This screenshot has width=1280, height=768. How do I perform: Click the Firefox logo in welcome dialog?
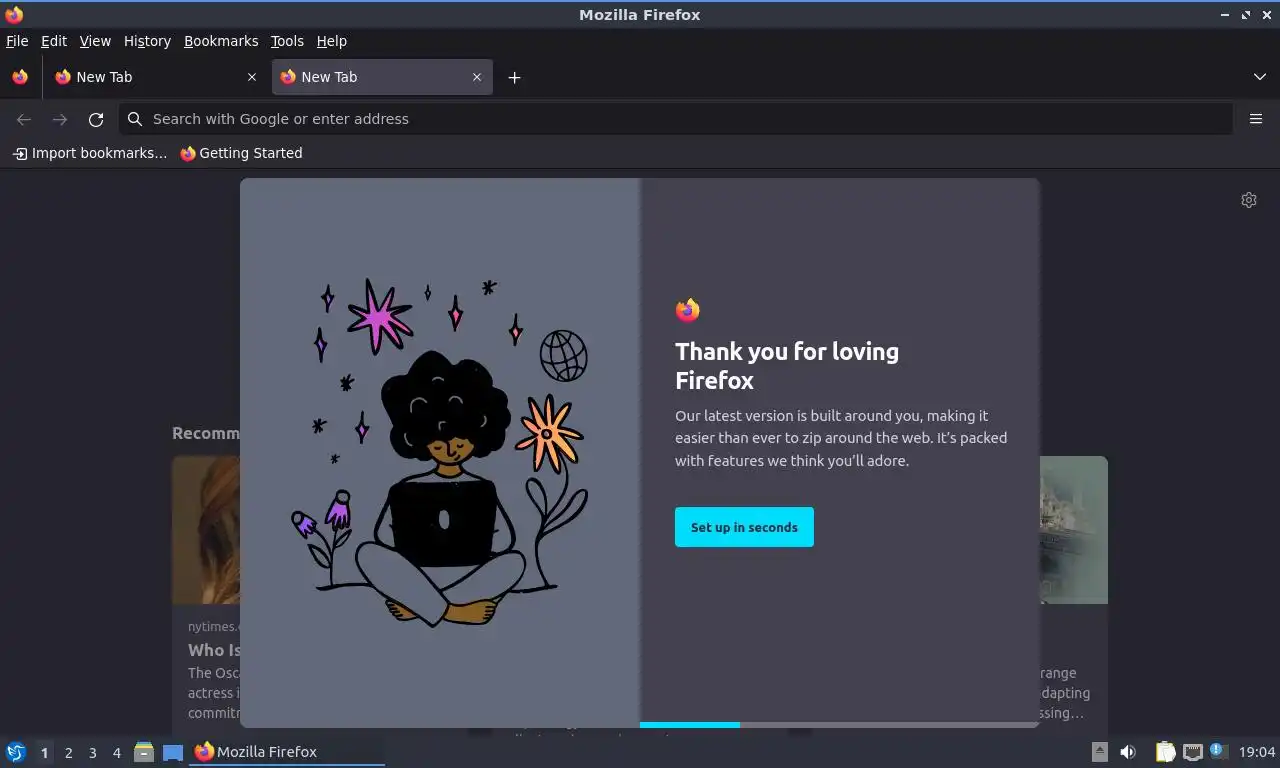[687, 310]
